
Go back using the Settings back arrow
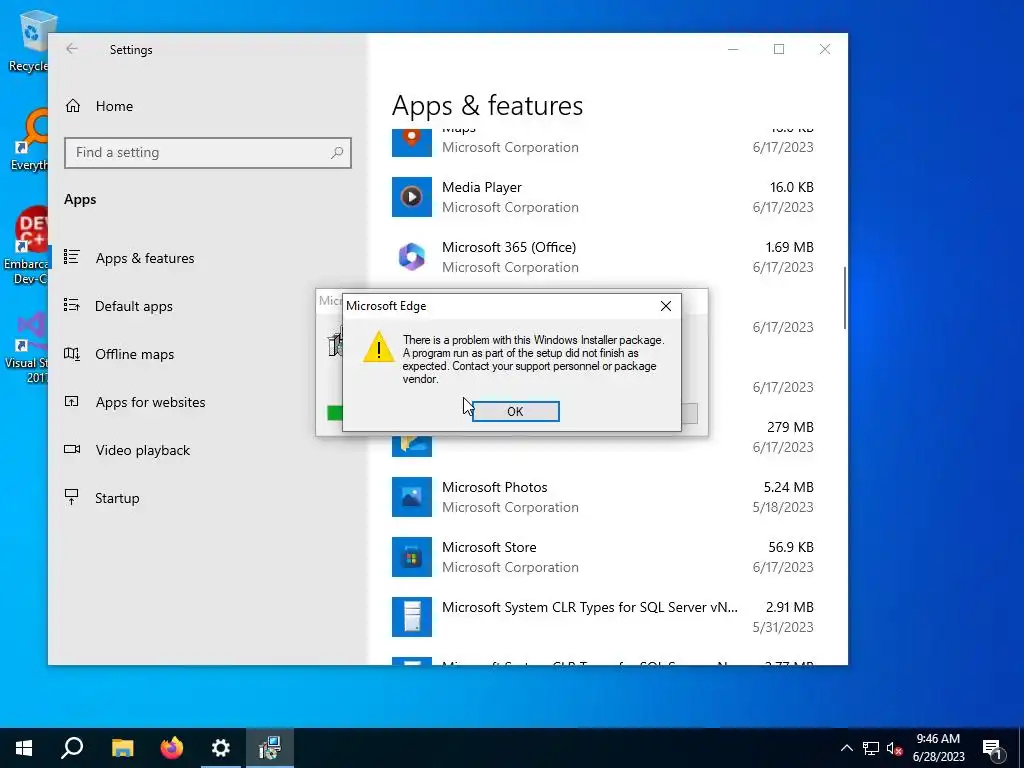[72, 49]
